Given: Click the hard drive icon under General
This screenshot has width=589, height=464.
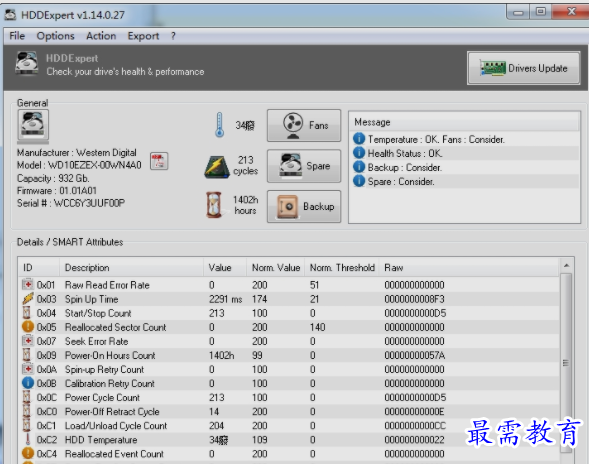Looking at the screenshot, I should click(33, 125).
